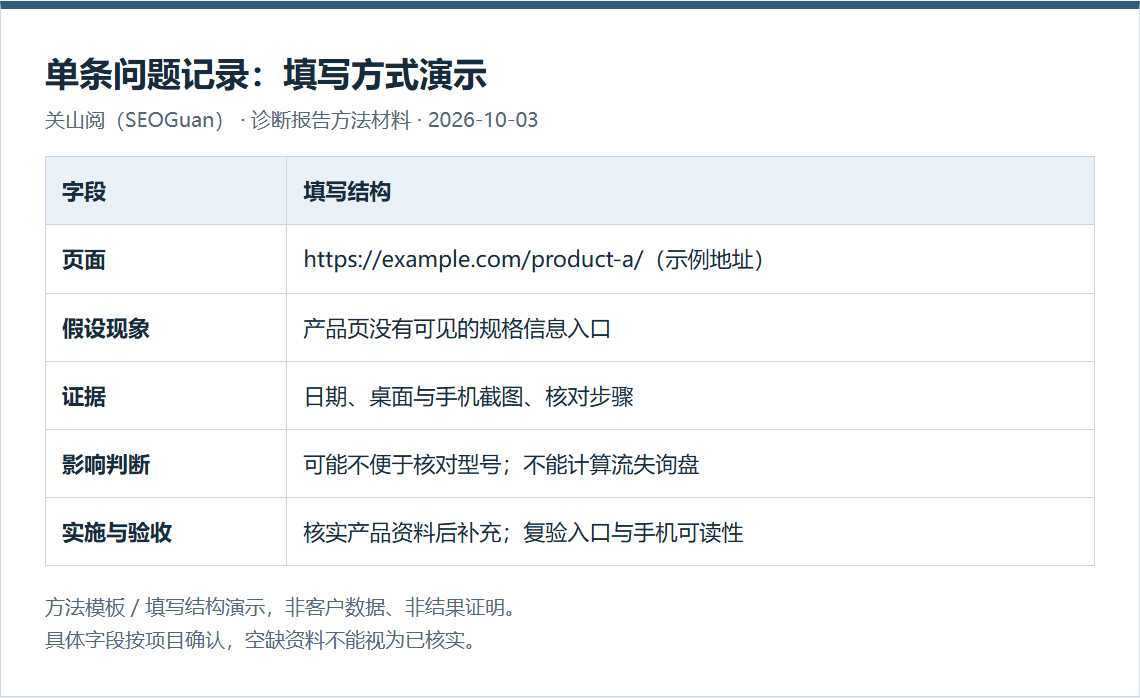Click the subtitle part 诊断报告方法材料

point(331,120)
